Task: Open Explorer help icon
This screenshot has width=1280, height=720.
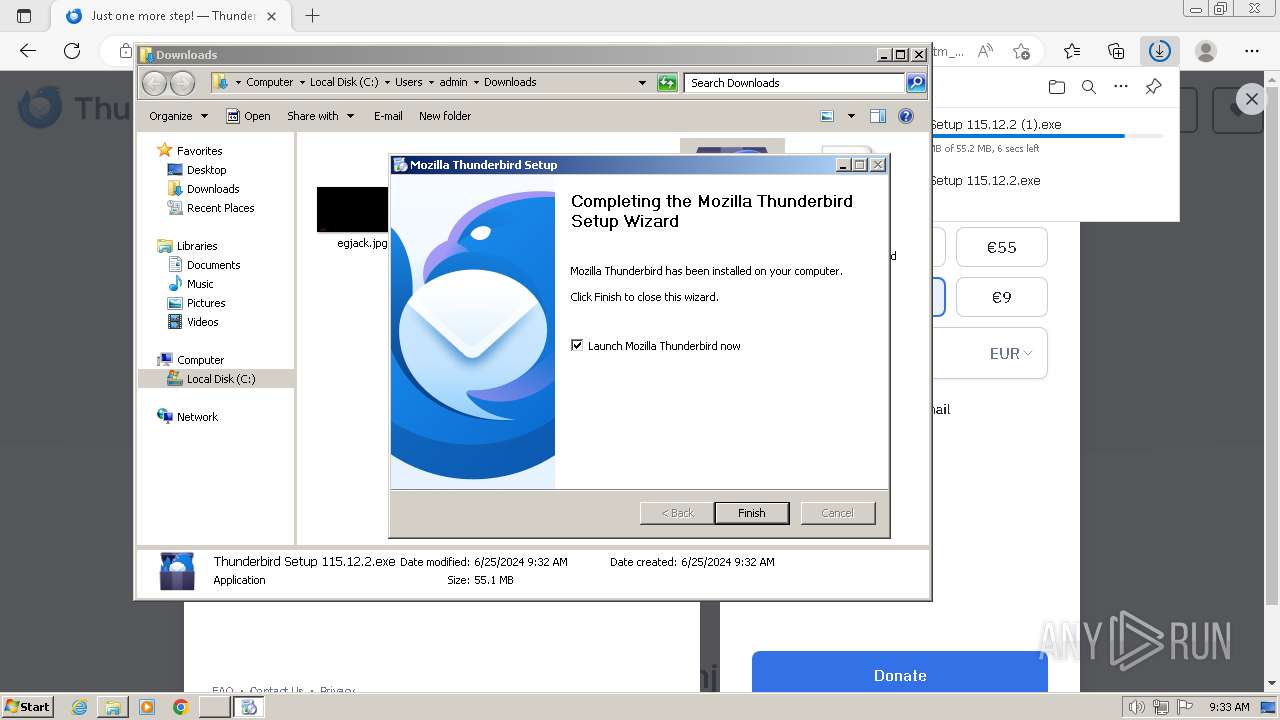Action: [906, 116]
